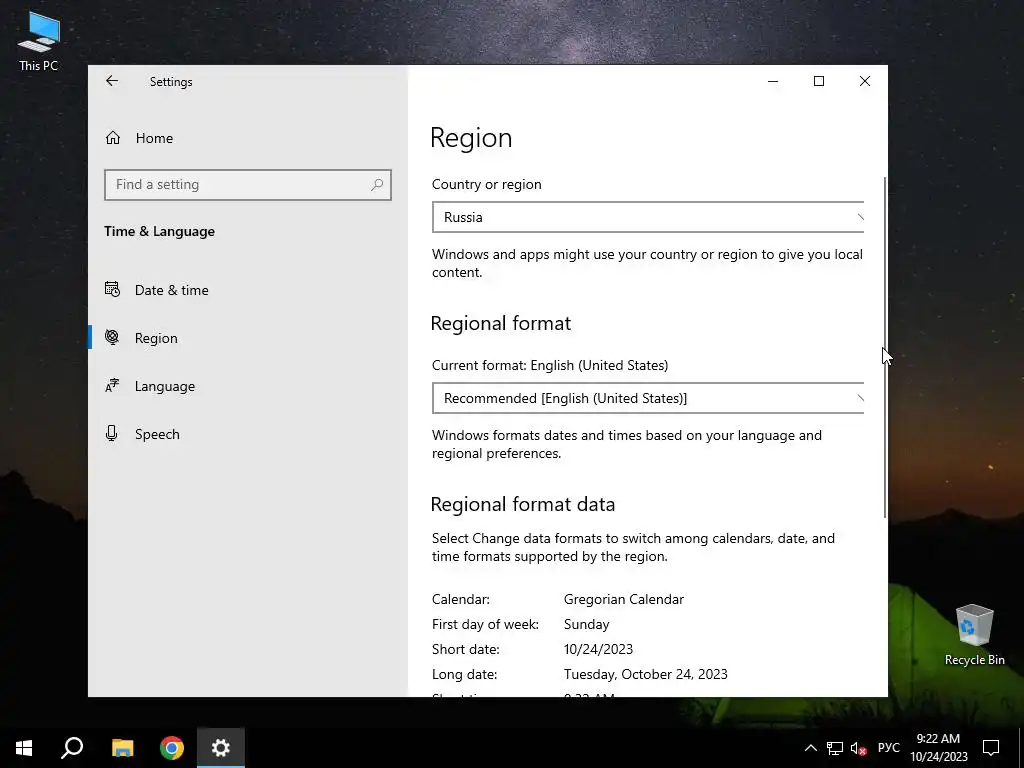Expand the Regional format dropdown
1024x768 pixels.
[648, 398]
